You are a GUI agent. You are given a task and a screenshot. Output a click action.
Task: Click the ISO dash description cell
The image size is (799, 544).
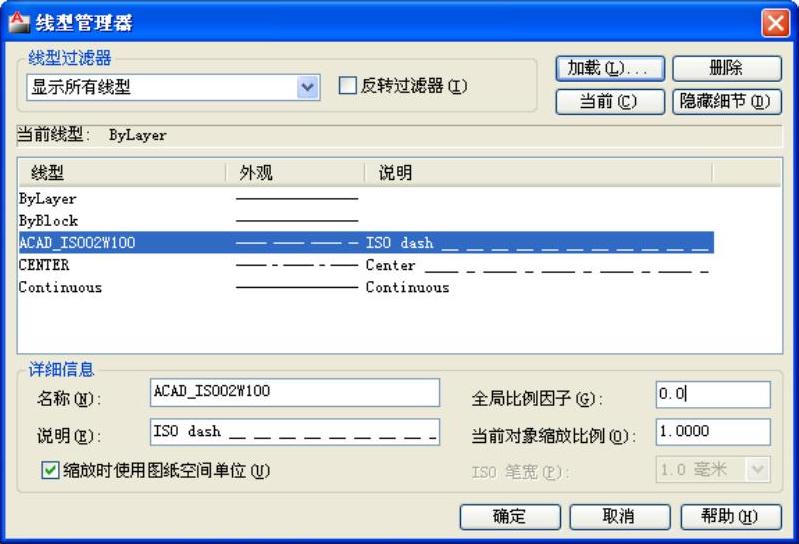(x=538, y=243)
